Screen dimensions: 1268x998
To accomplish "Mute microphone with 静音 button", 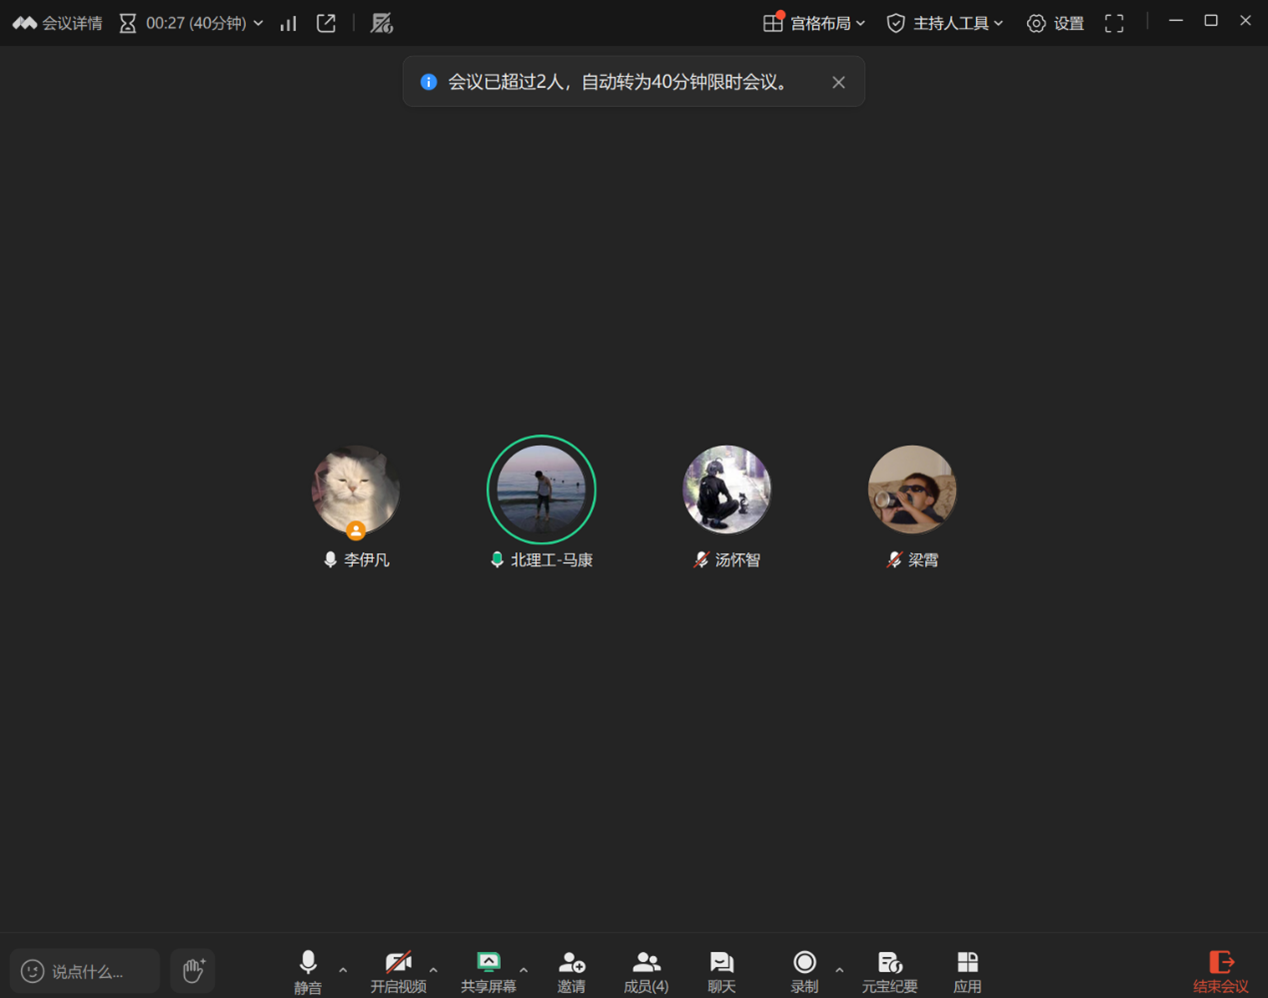I will tap(308, 971).
